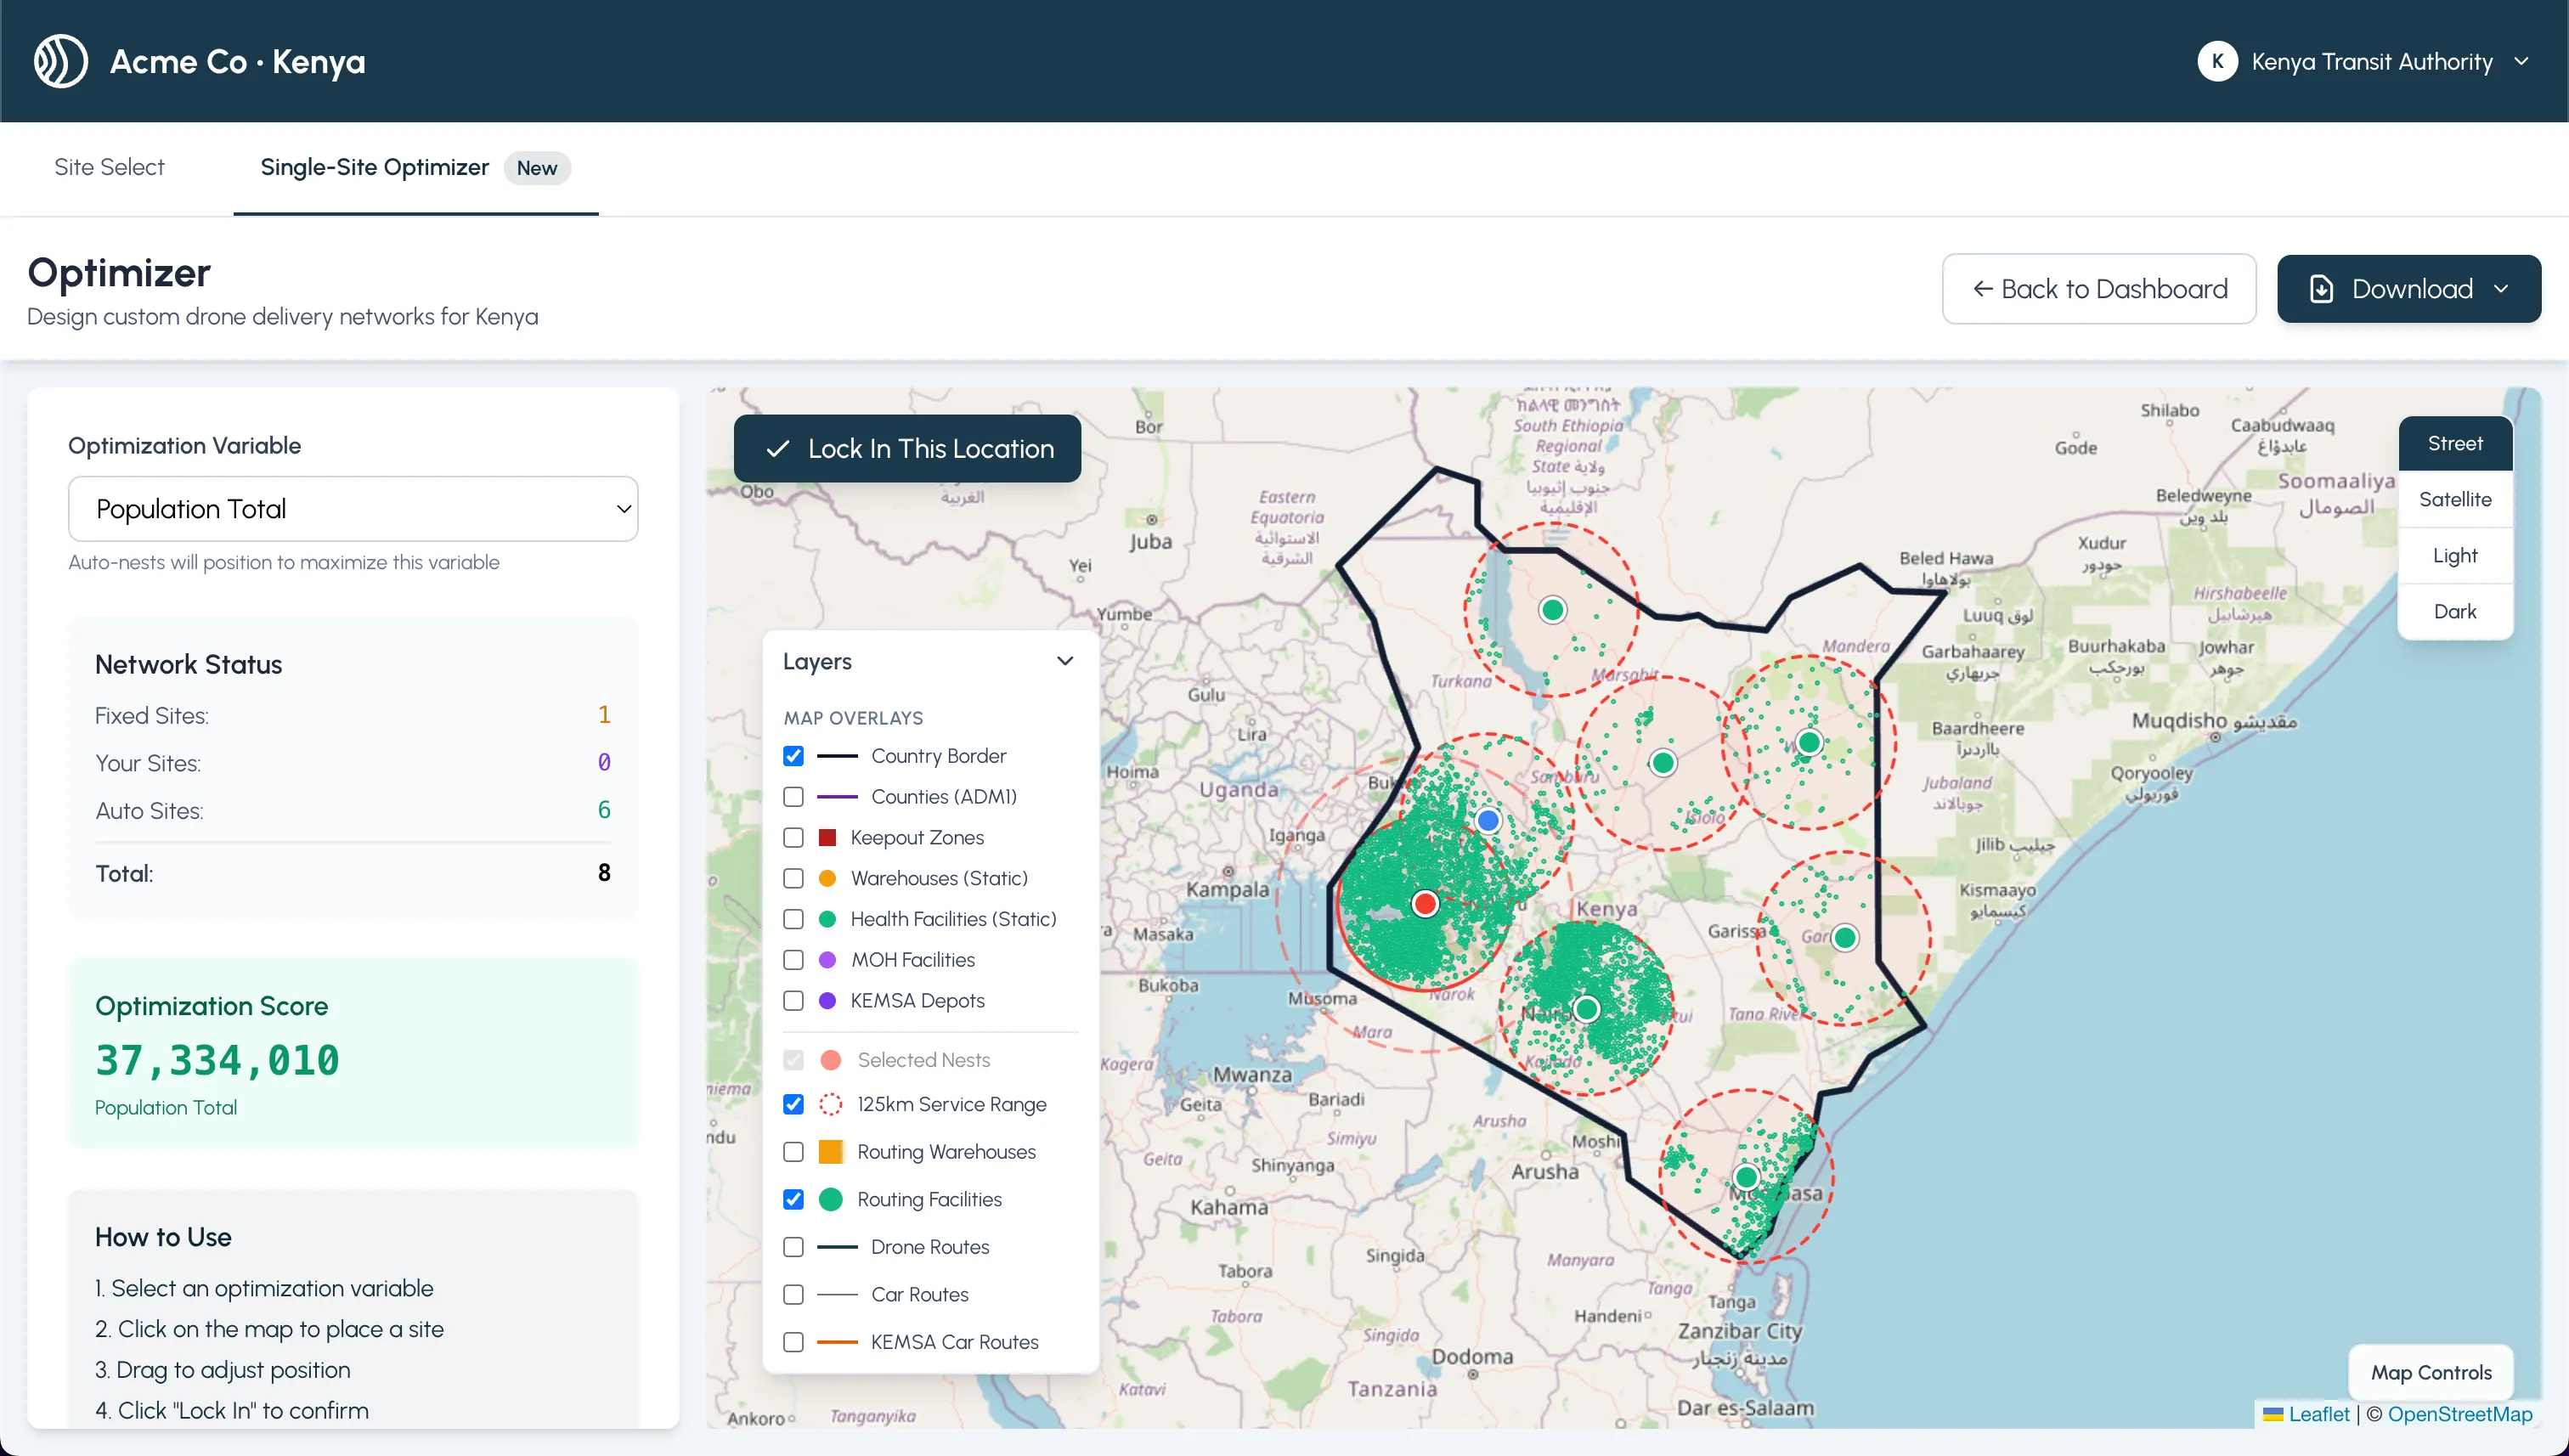
Task: Turn on the Drone Routes layer
Action: click(x=793, y=1247)
